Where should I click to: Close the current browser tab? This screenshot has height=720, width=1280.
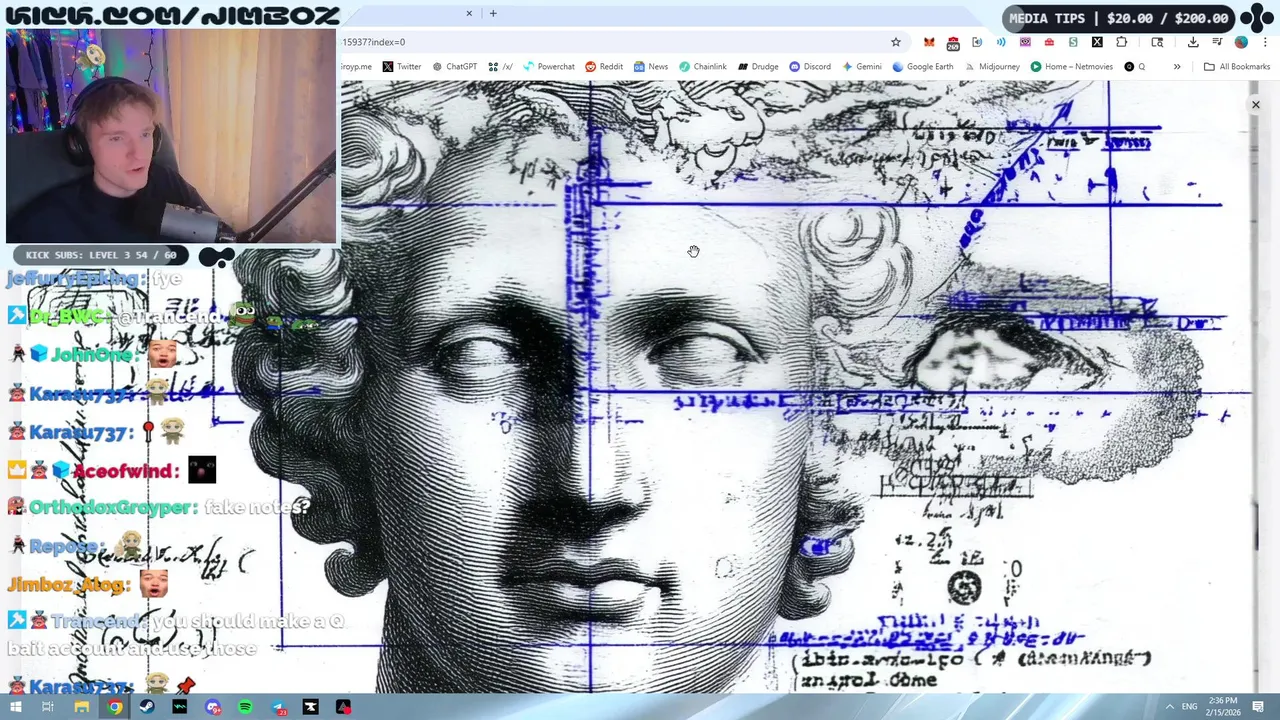pyautogui.click(x=469, y=13)
